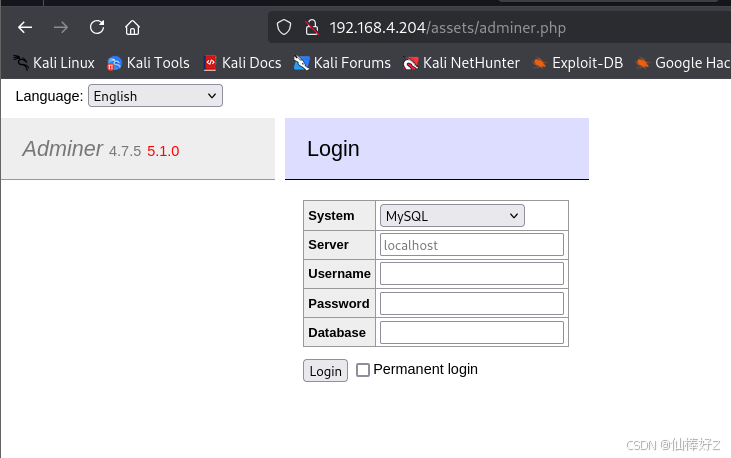Image resolution: width=731 pixels, height=458 pixels.
Task: Focus the Server input field
Action: point(472,245)
